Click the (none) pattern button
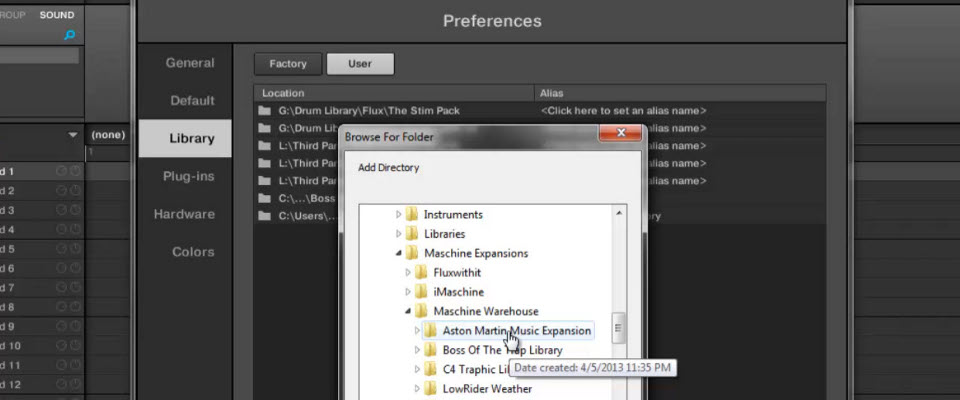 click(x=108, y=135)
